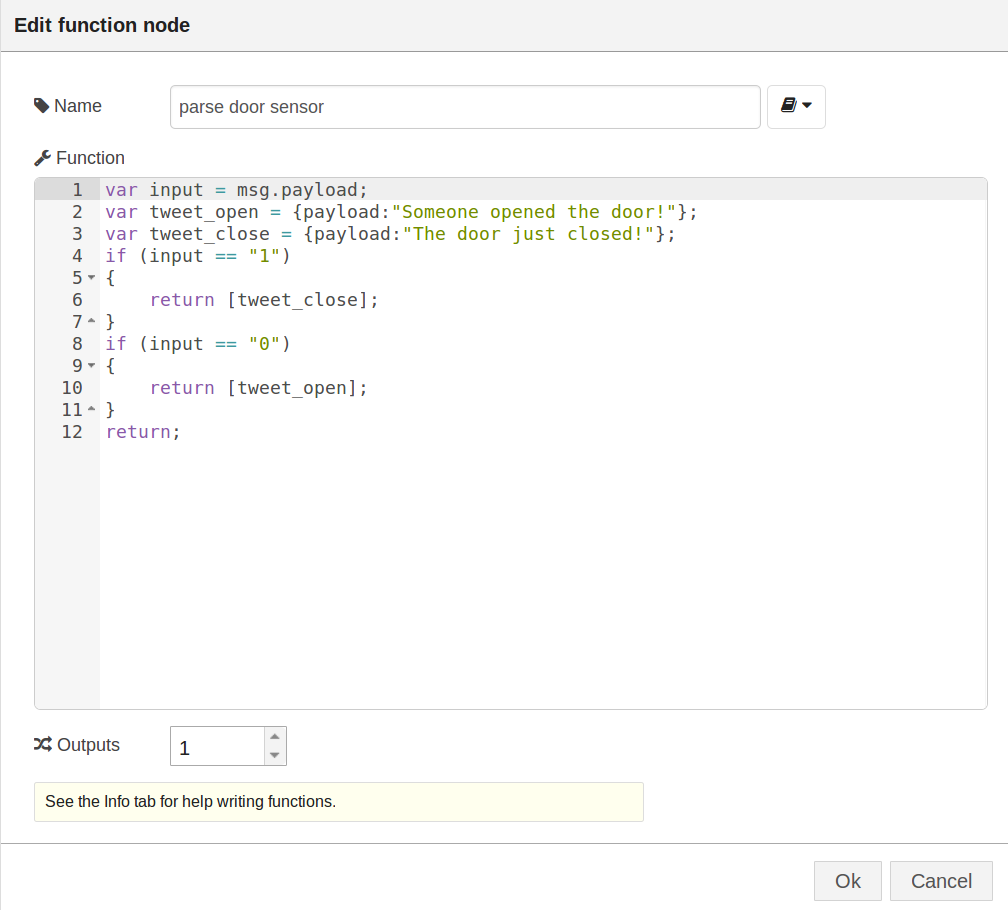Click the gutter marker on line 12
This screenshot has height=910, width=1008.
coord(72,432)
